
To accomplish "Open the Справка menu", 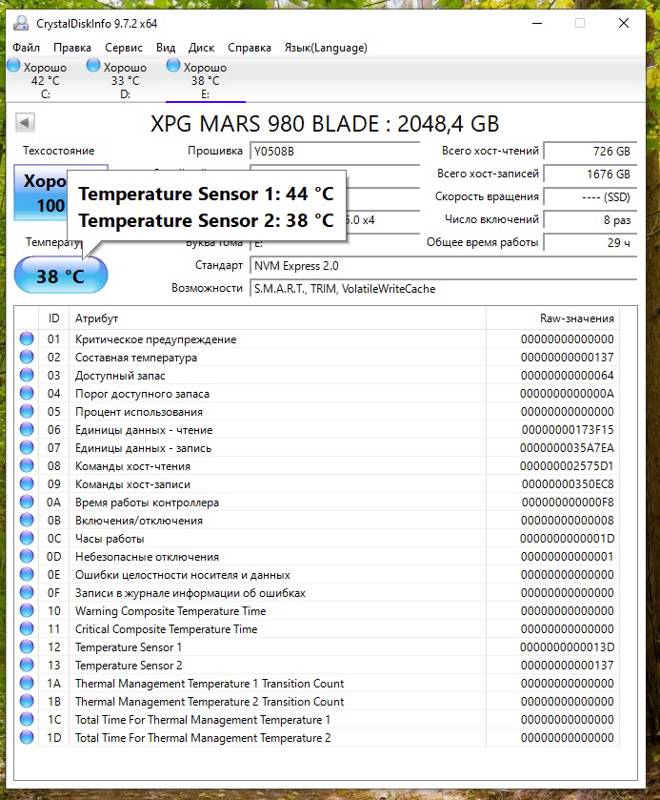I will click(249, 47).
